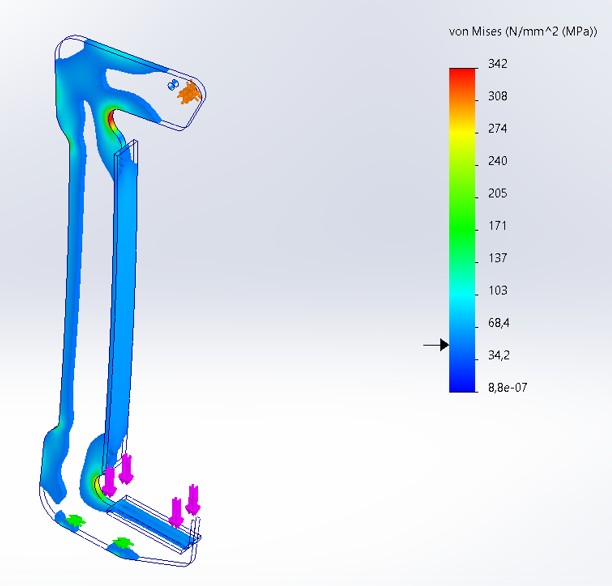Select the left green fixture symbol
The width and height of the screenshot is (612, 586).
74,518
